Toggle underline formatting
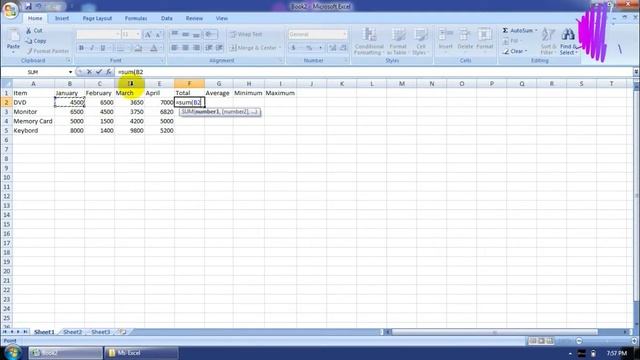This screenshot has height=360, width=640. coord(103,48)
